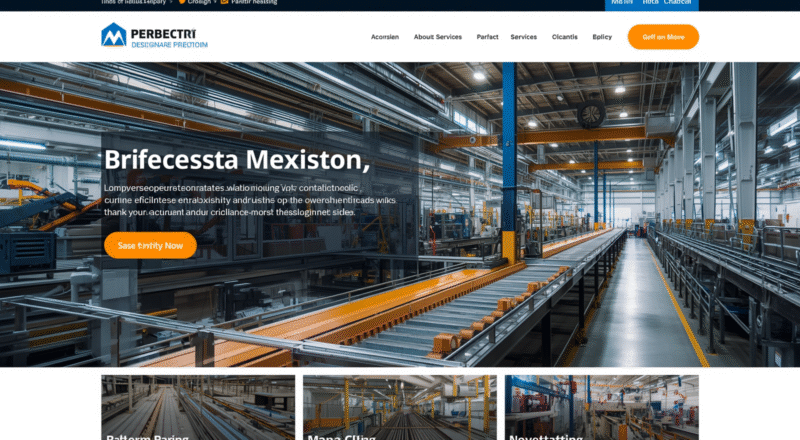
Task: Select the Parfact menu item
Action: pos(487,37)
